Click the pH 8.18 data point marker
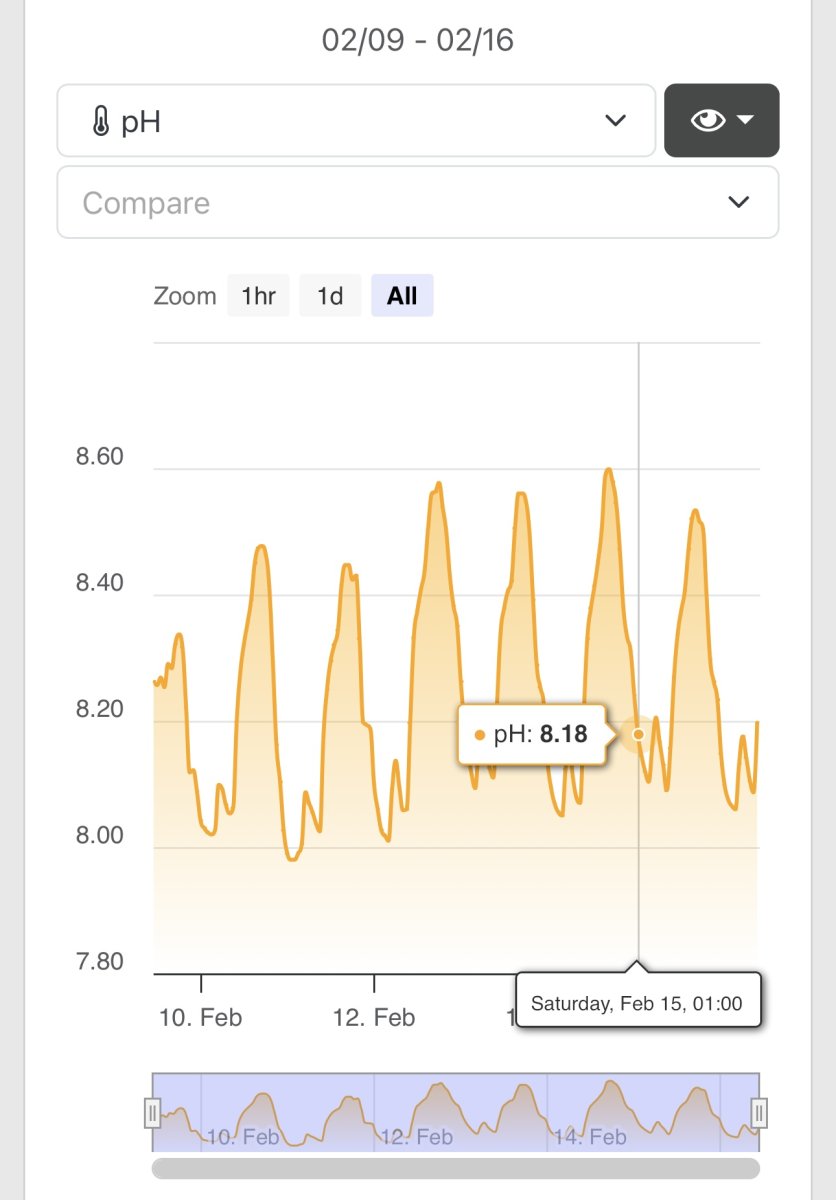836x1200 pixels. click(x=638, y=735)
